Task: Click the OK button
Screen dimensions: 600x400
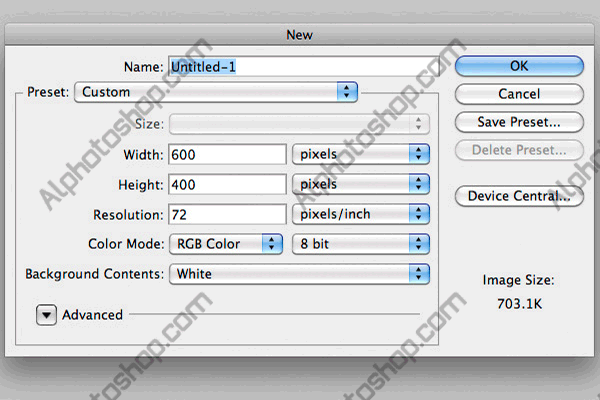Action: [519, 66]
